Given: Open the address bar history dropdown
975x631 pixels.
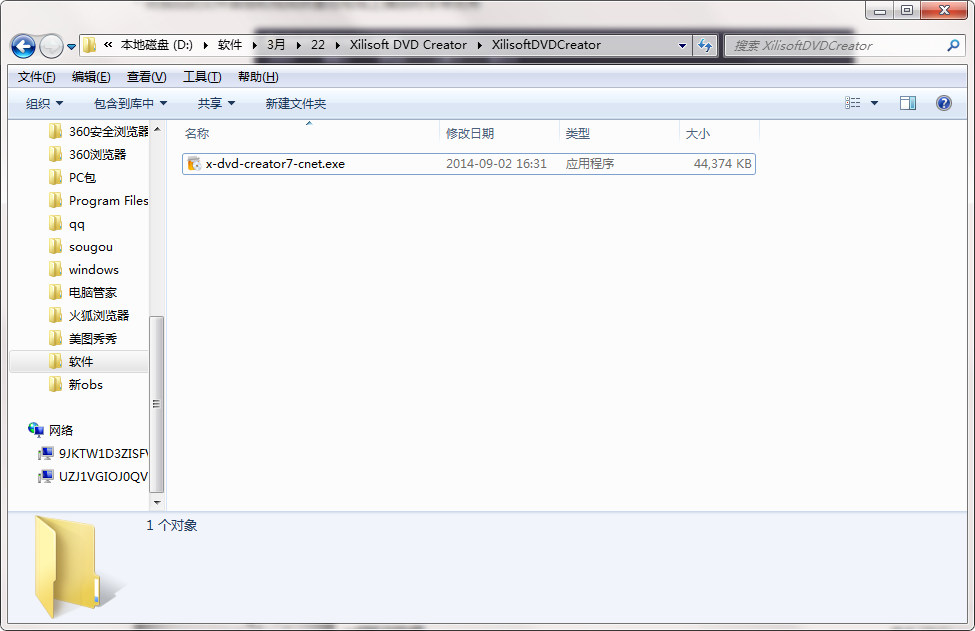Looking at the screenshot, I should click(x=682, y=45).
